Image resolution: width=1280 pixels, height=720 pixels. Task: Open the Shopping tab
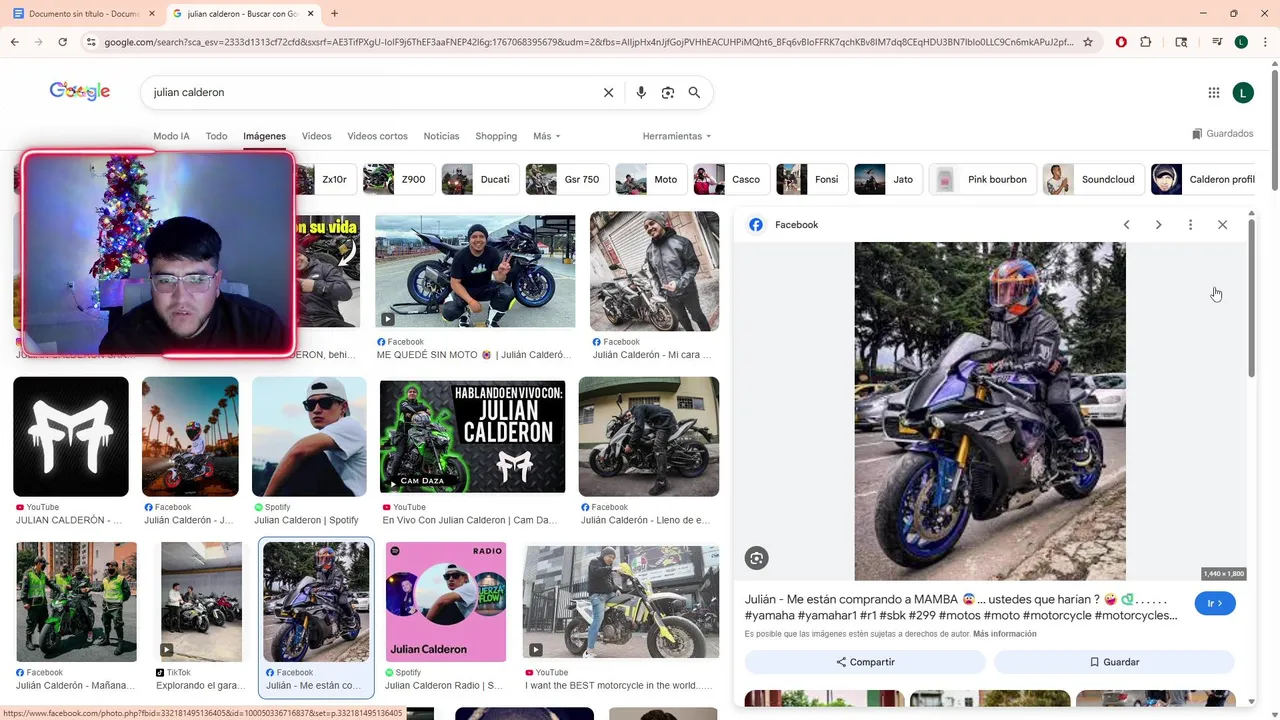pos(496,136)
